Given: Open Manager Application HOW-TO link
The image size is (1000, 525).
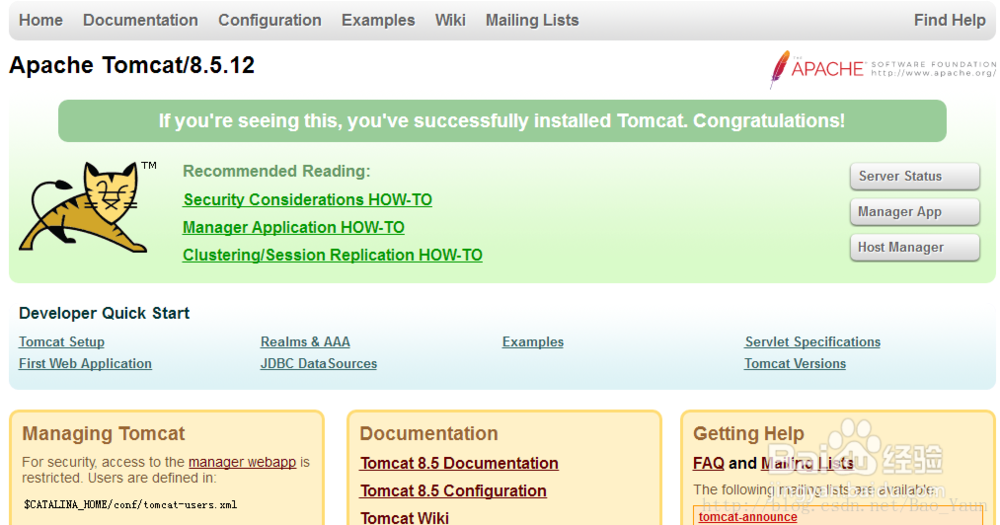Looking at the screenshot, I should (294, 228).
